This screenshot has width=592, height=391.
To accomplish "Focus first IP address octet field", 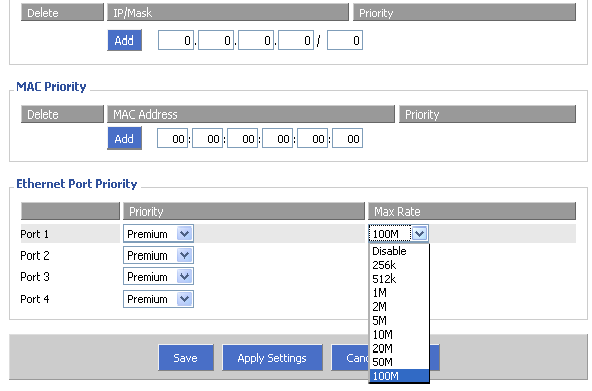I will [176, 40].
